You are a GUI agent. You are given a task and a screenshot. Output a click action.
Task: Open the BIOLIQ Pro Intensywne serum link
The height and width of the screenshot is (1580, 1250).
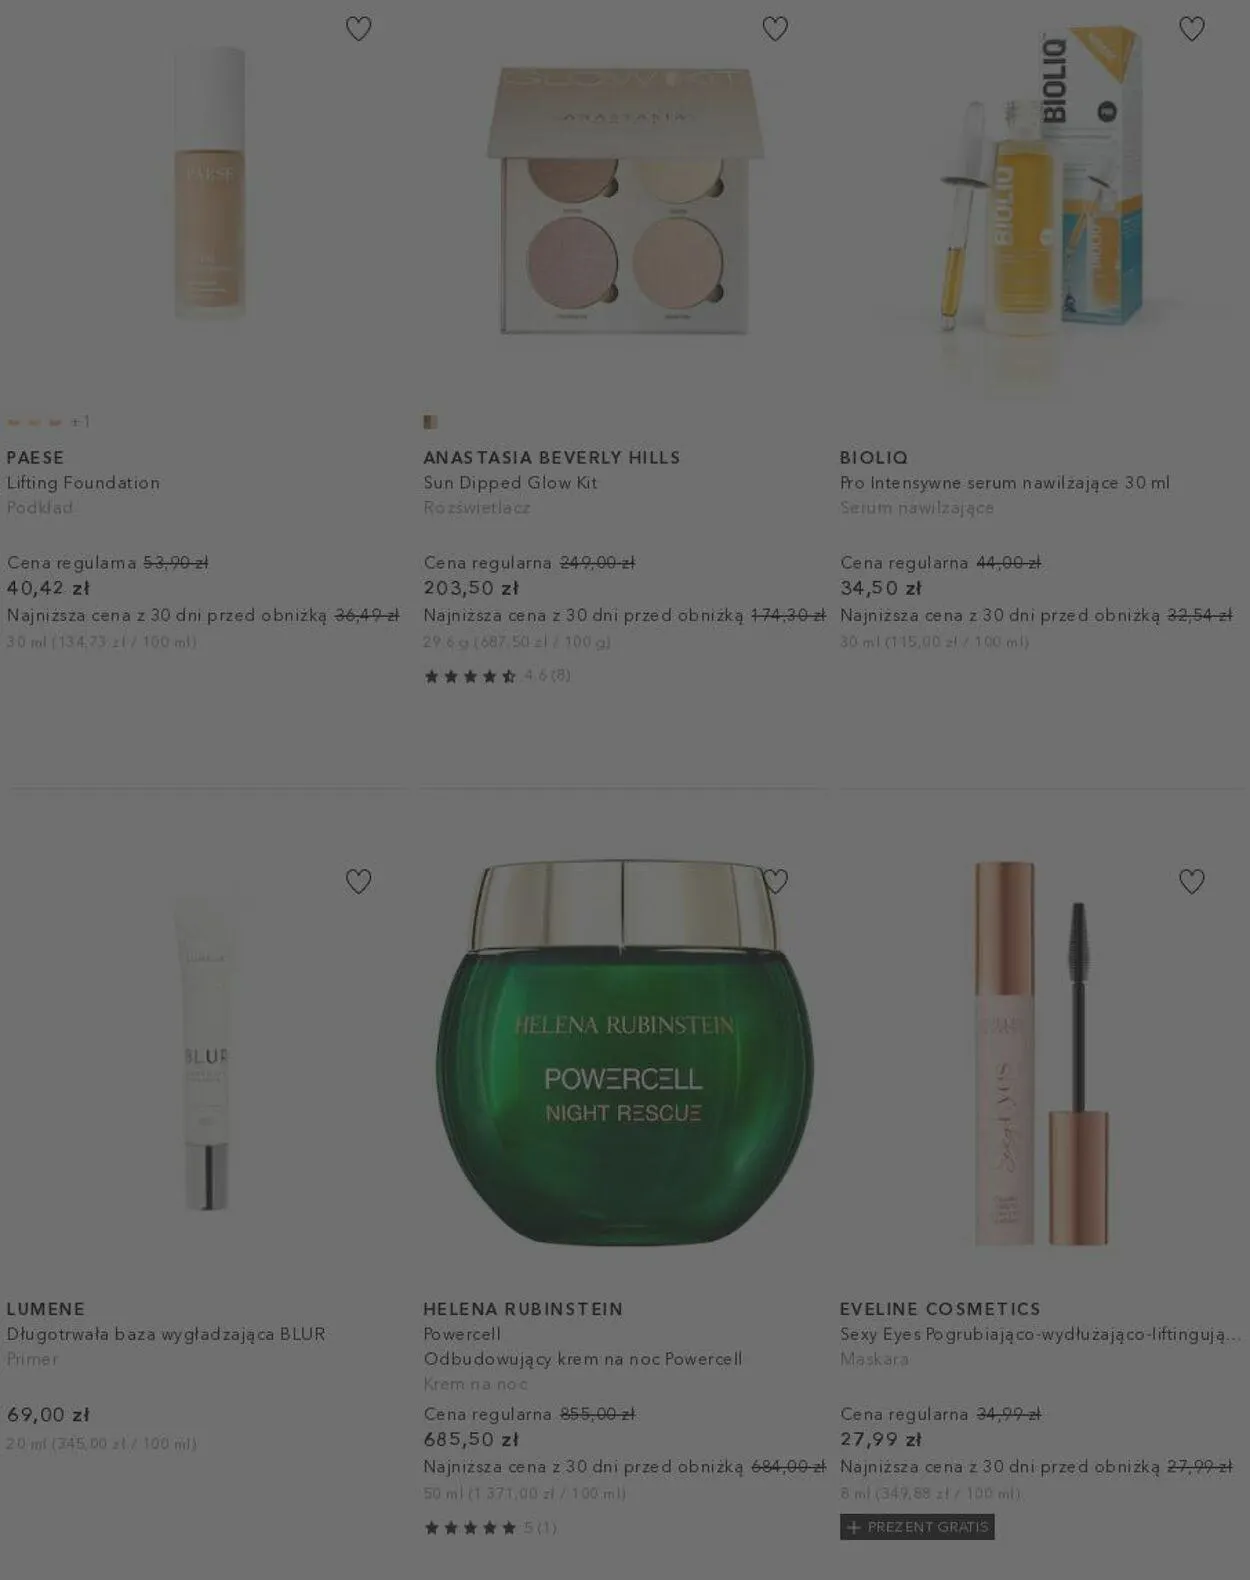click(1005, 483)
